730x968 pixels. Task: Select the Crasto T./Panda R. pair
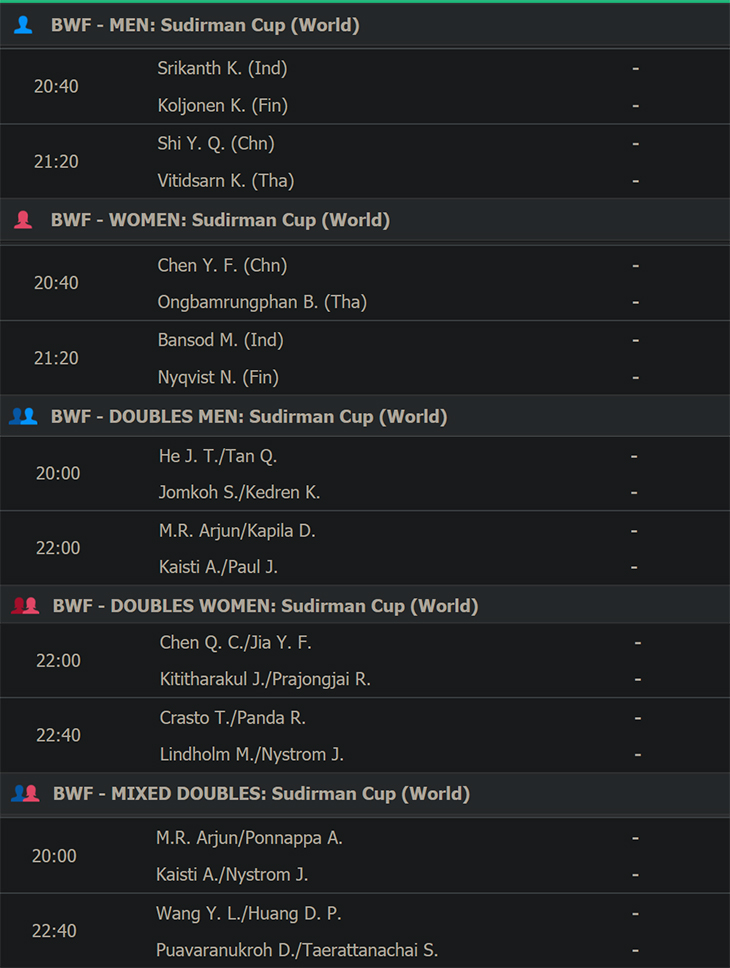pyautogui.click(x=233, y=718)
